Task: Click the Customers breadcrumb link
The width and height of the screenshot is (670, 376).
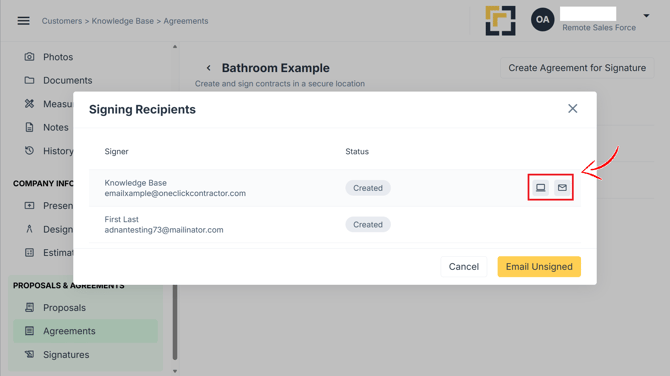Action: pos(62,21)
